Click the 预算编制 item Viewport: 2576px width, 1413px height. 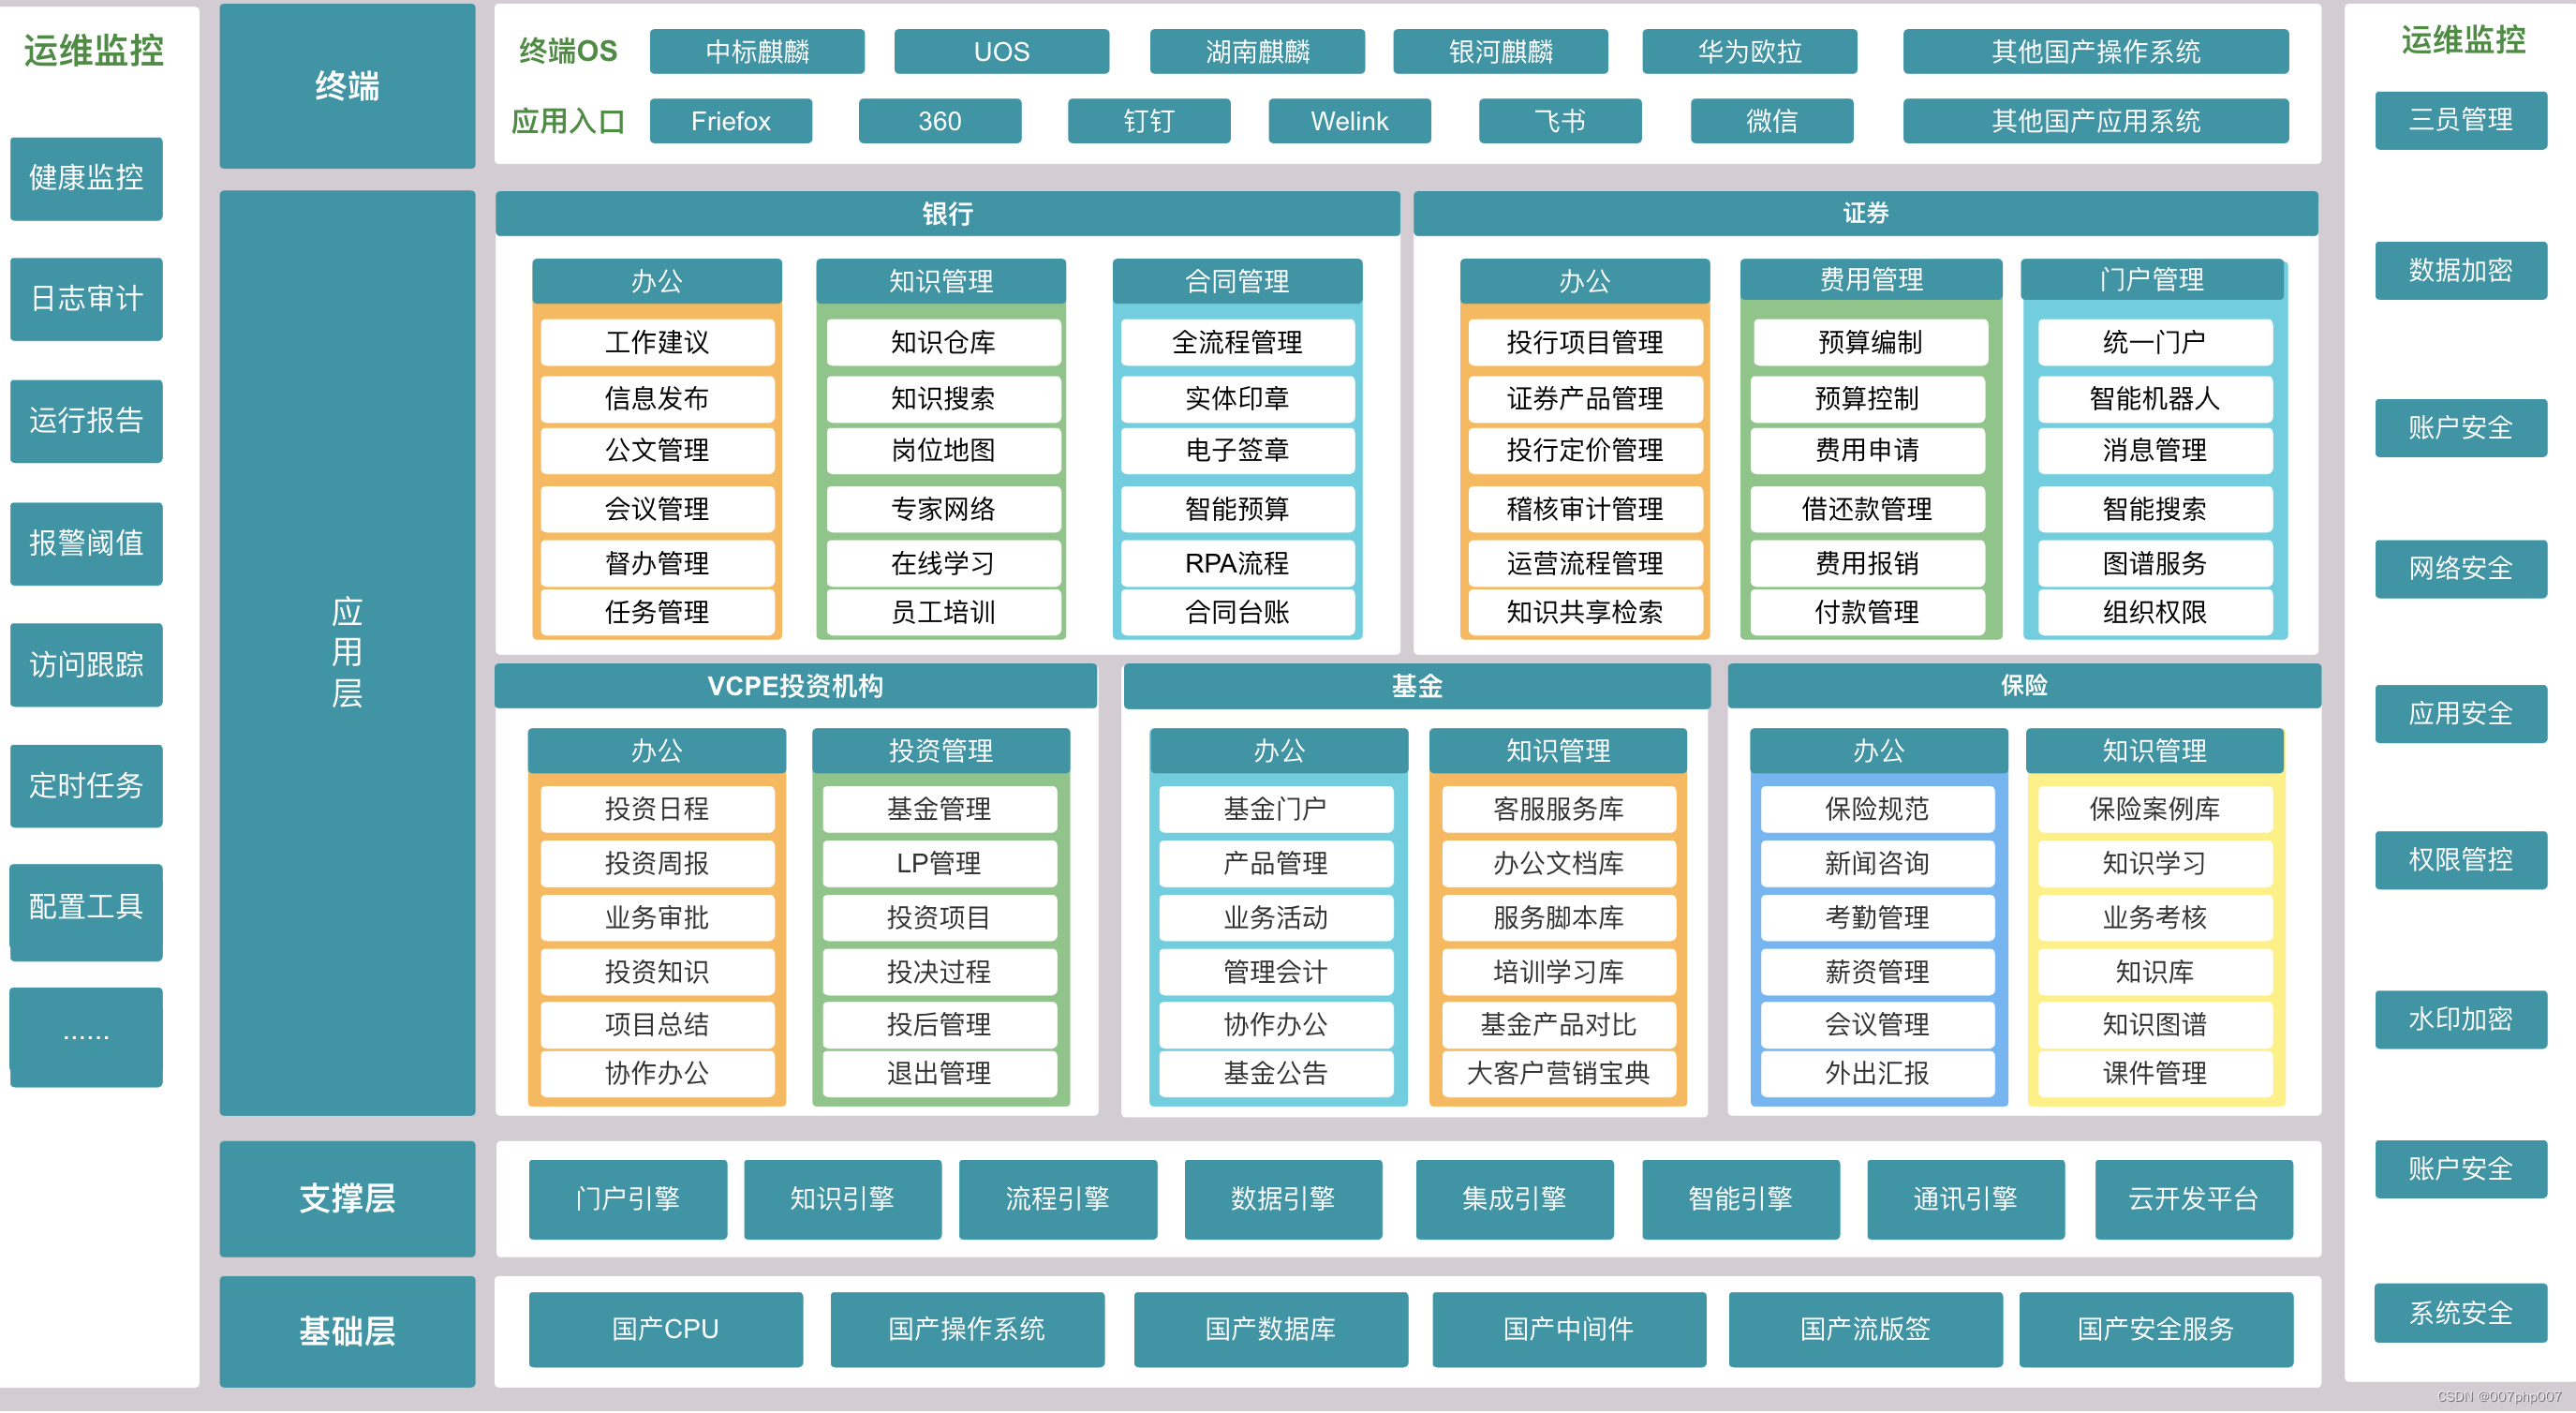(x=1870, y=343)
